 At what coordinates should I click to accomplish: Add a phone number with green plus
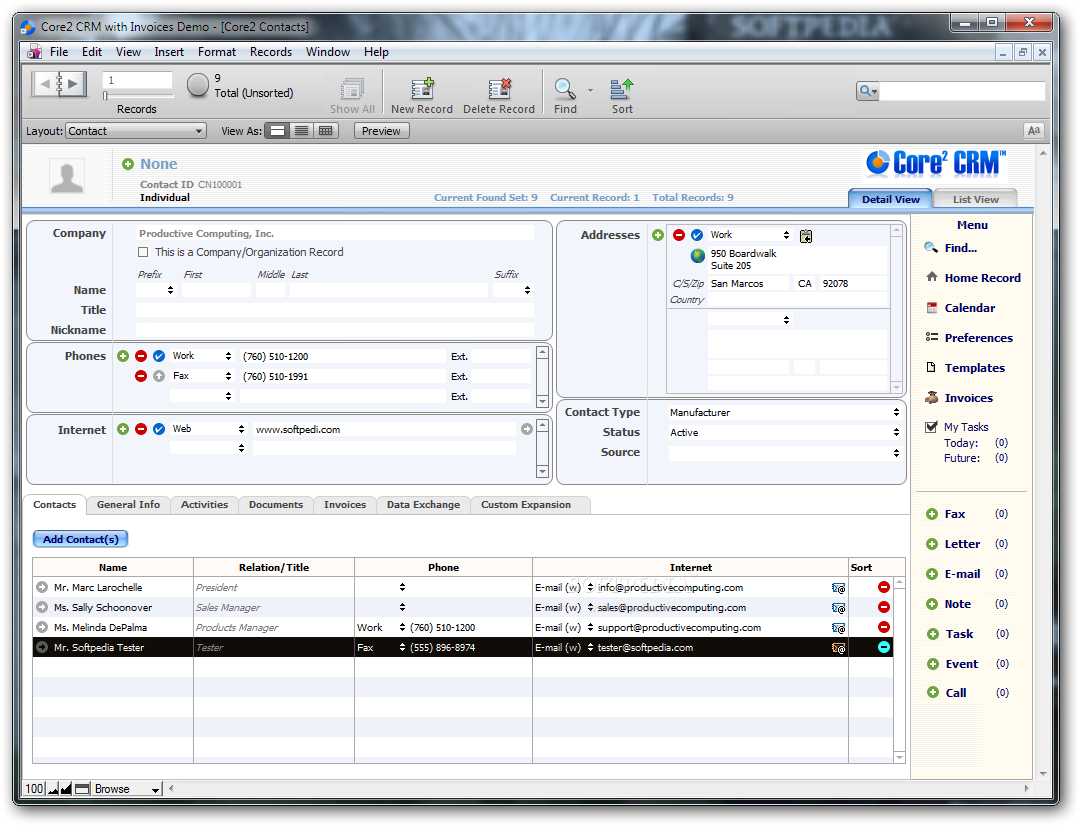[x=123, y=356]
